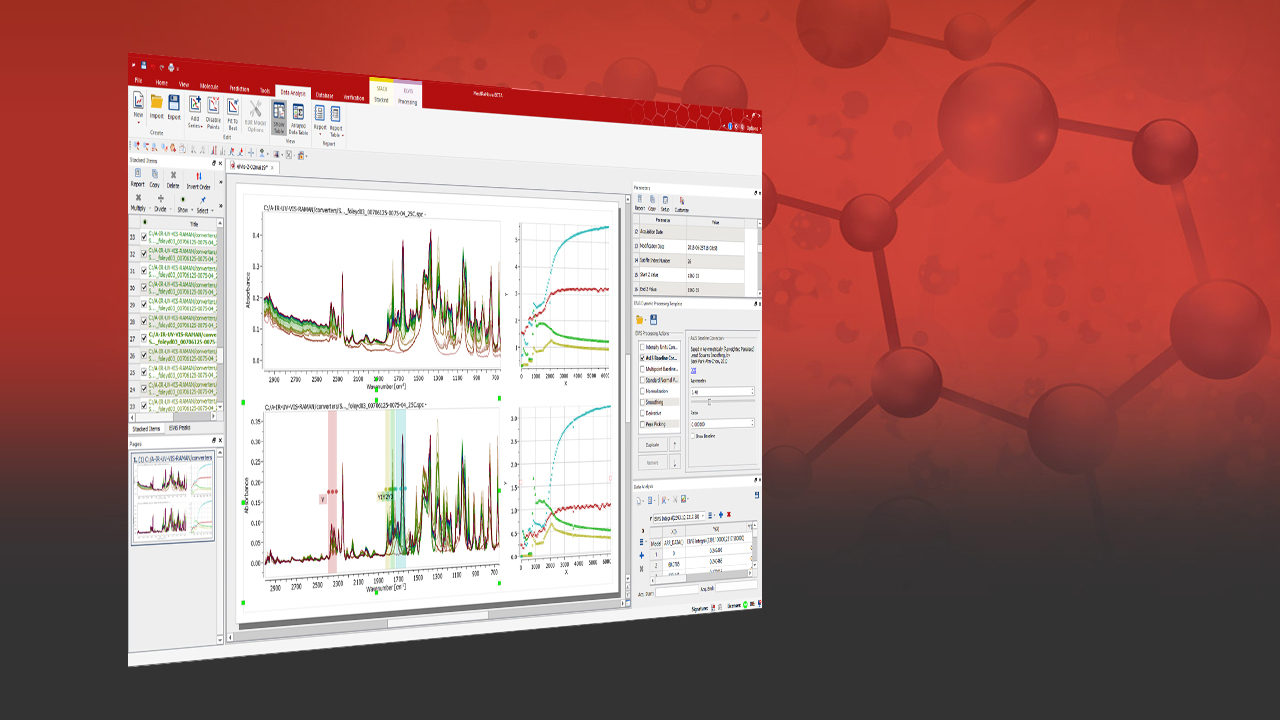Viewport: 1280px width, 720px height.
Task: Click the move-up arrow button beside Duplicate
Action: coord(675,442)
